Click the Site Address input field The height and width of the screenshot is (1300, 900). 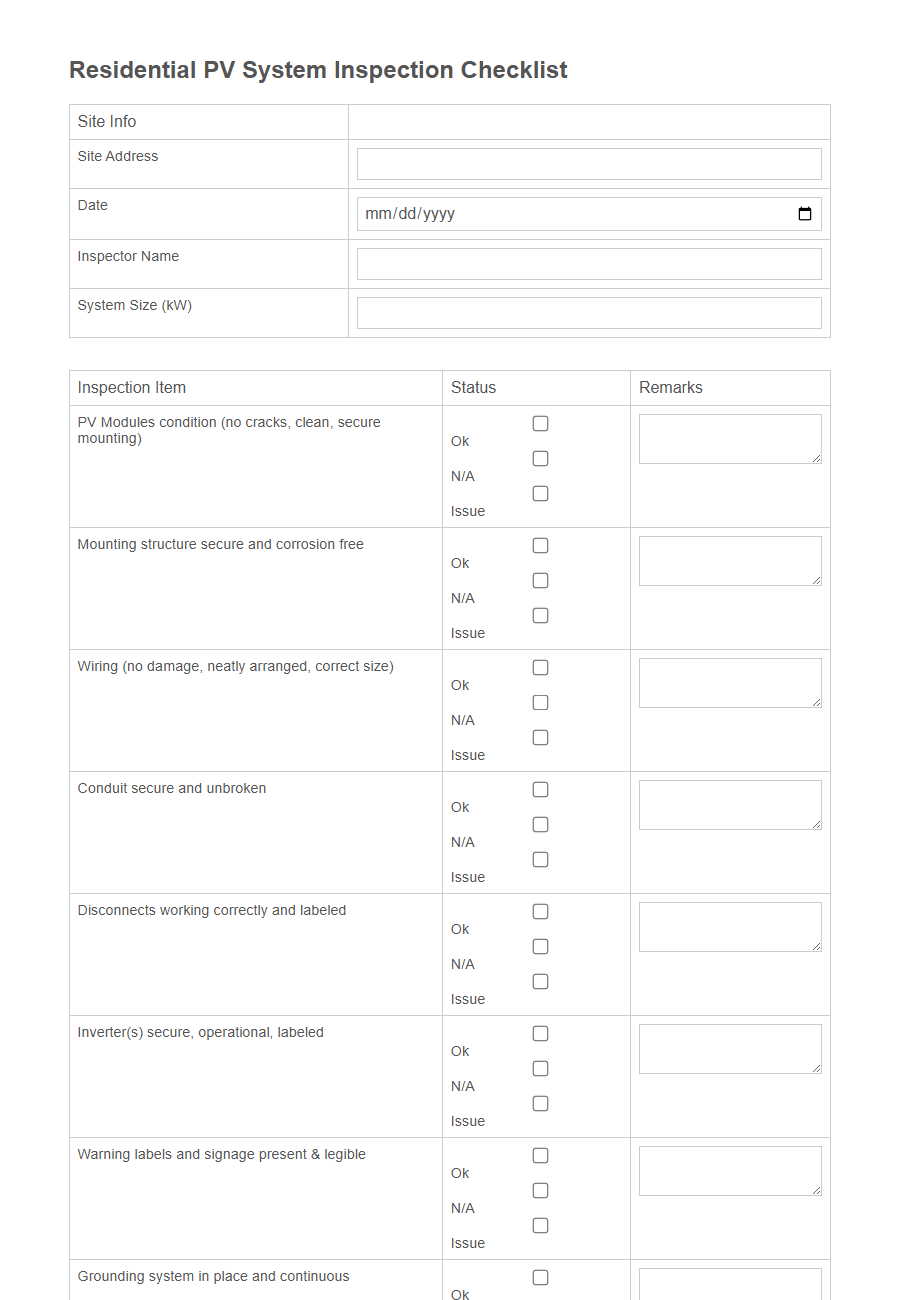tap(589, 163)
